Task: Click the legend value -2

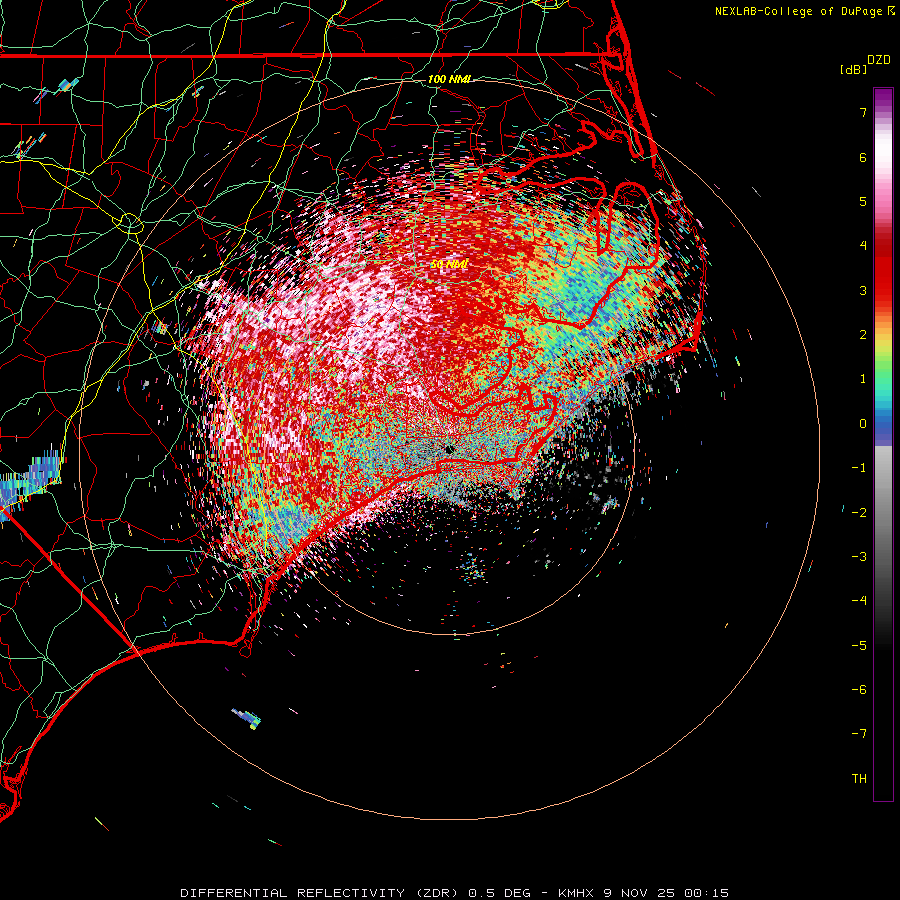Action: (x=859, y=513)
